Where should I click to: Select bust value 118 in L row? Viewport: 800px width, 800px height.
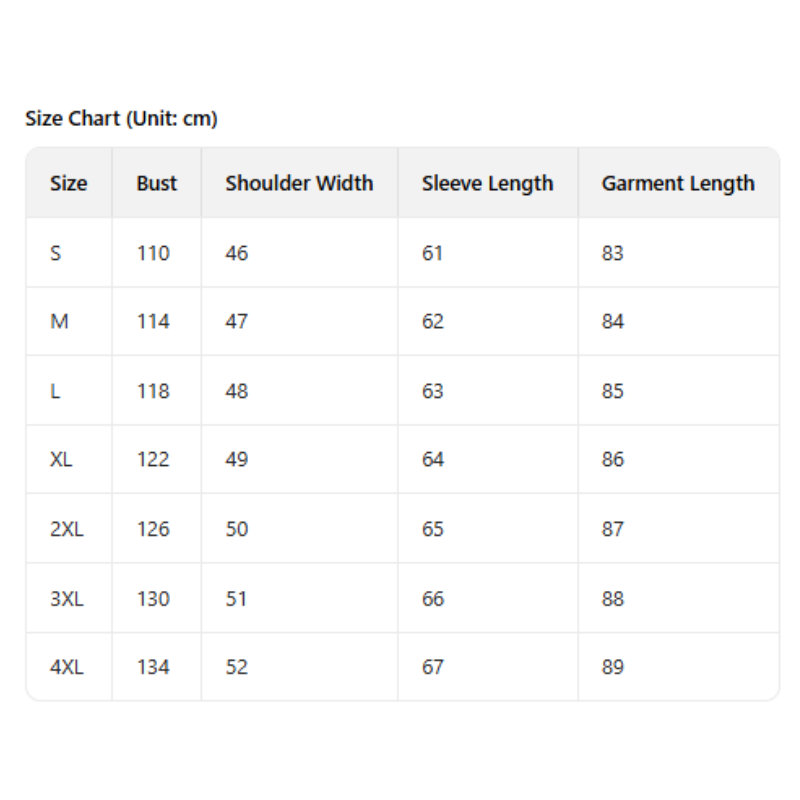pyautogui.click(x=153, y=391)
